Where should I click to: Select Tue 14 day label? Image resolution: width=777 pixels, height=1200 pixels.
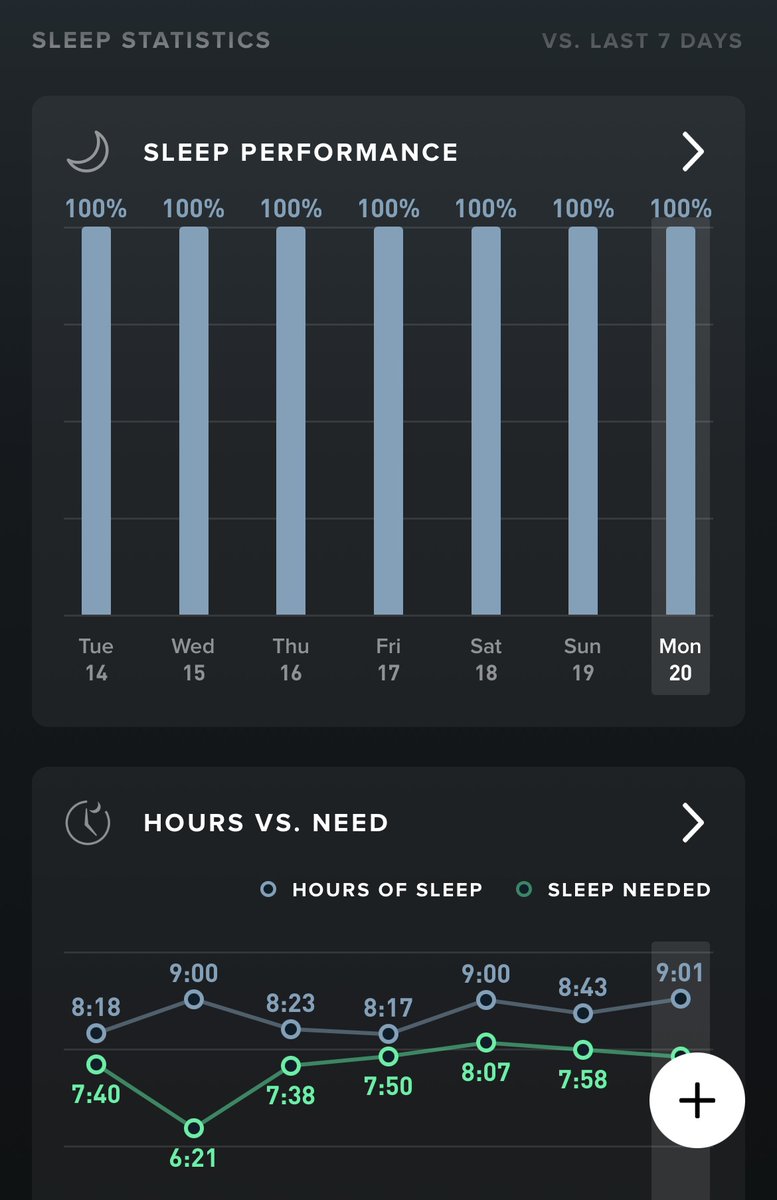coord(96,660)
